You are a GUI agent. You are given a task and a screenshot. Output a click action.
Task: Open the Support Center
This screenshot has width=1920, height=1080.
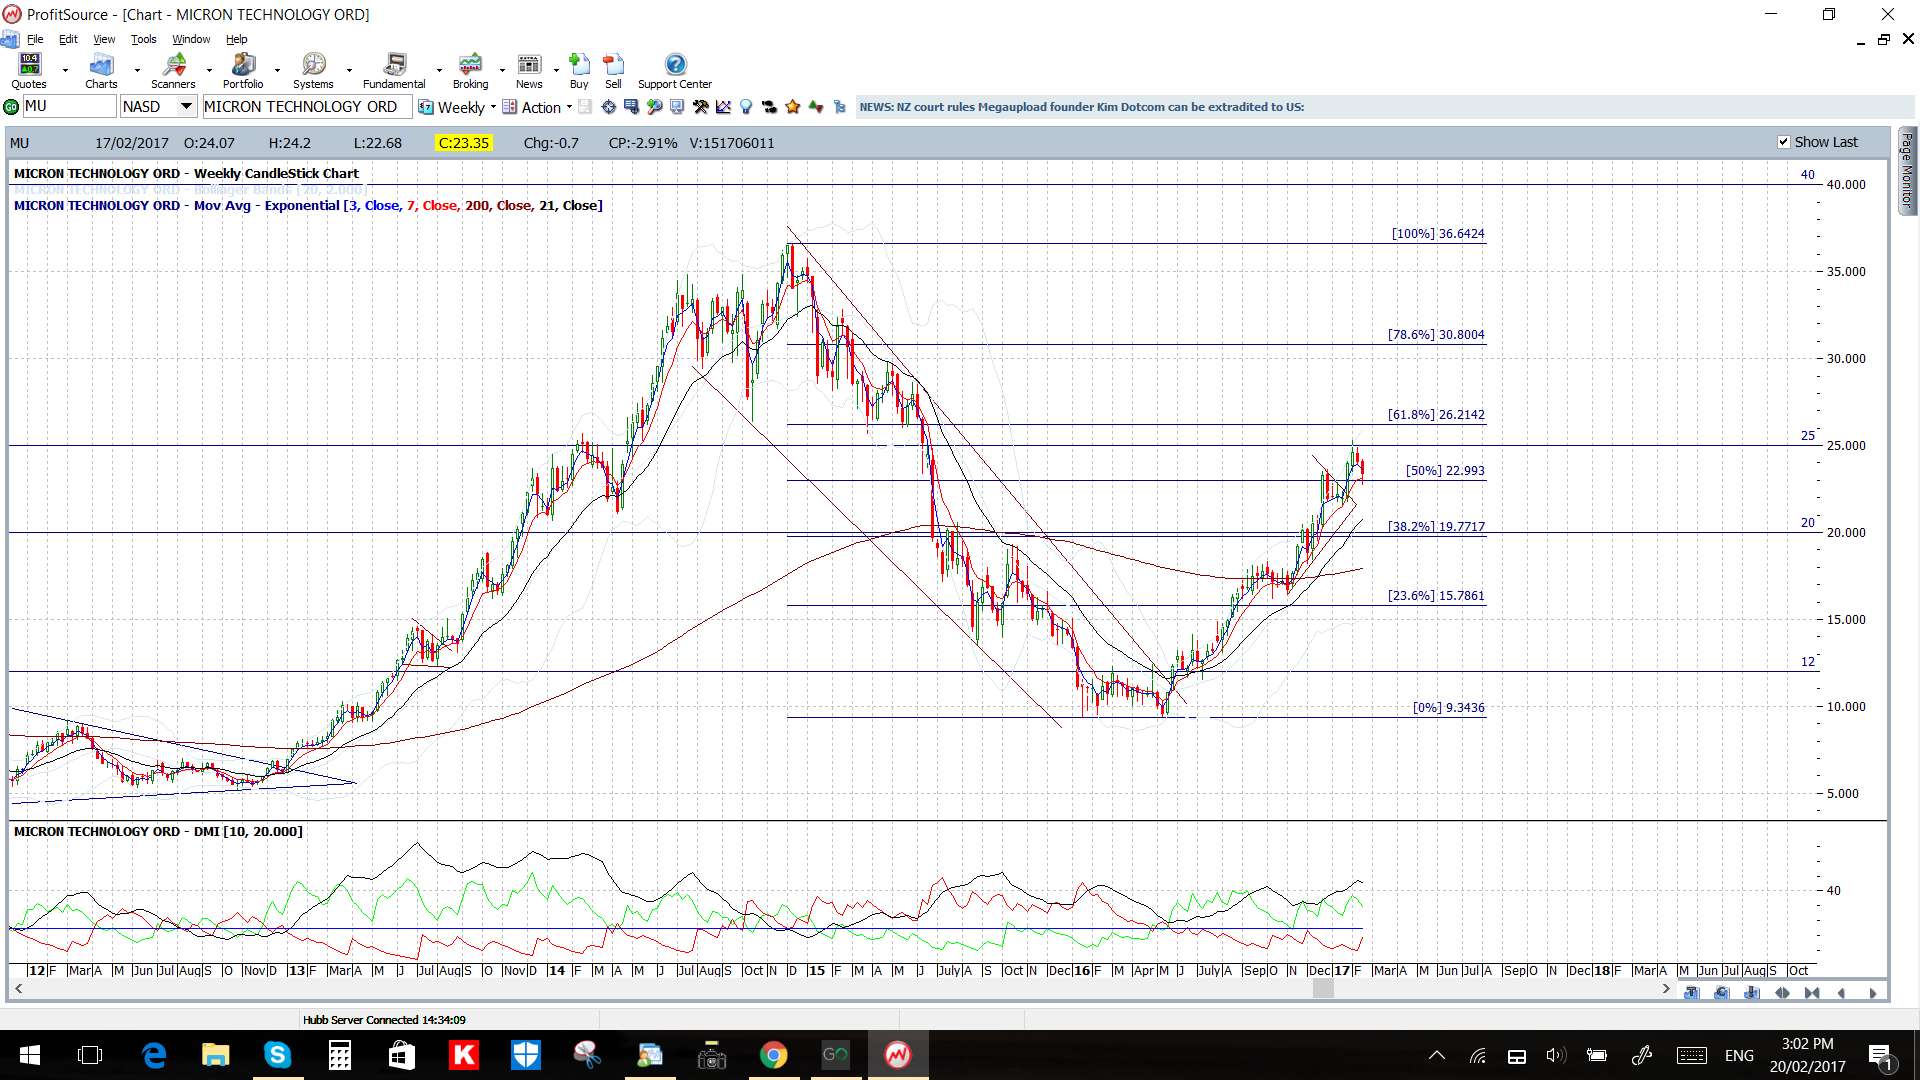point(675,71)
